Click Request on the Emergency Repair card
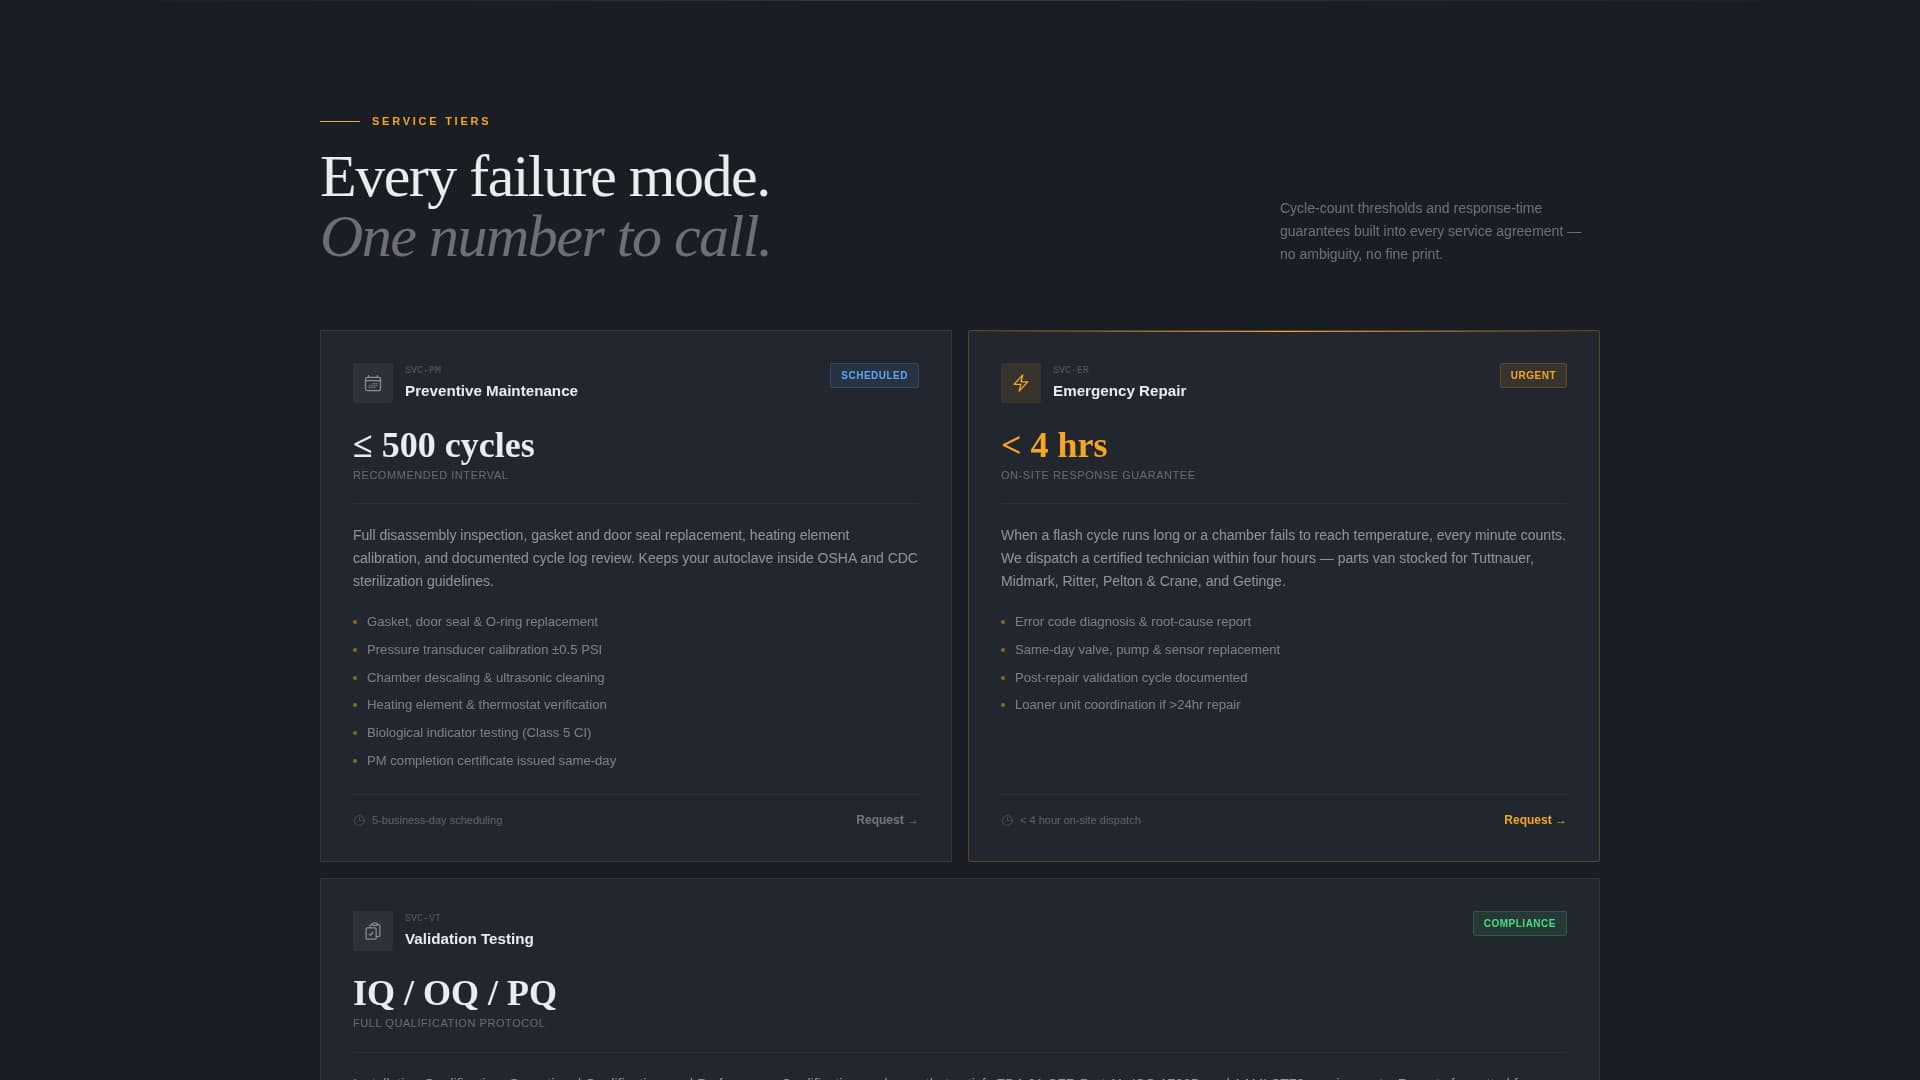This screenshot has height=1080, width=1920. coord(1528,819)
